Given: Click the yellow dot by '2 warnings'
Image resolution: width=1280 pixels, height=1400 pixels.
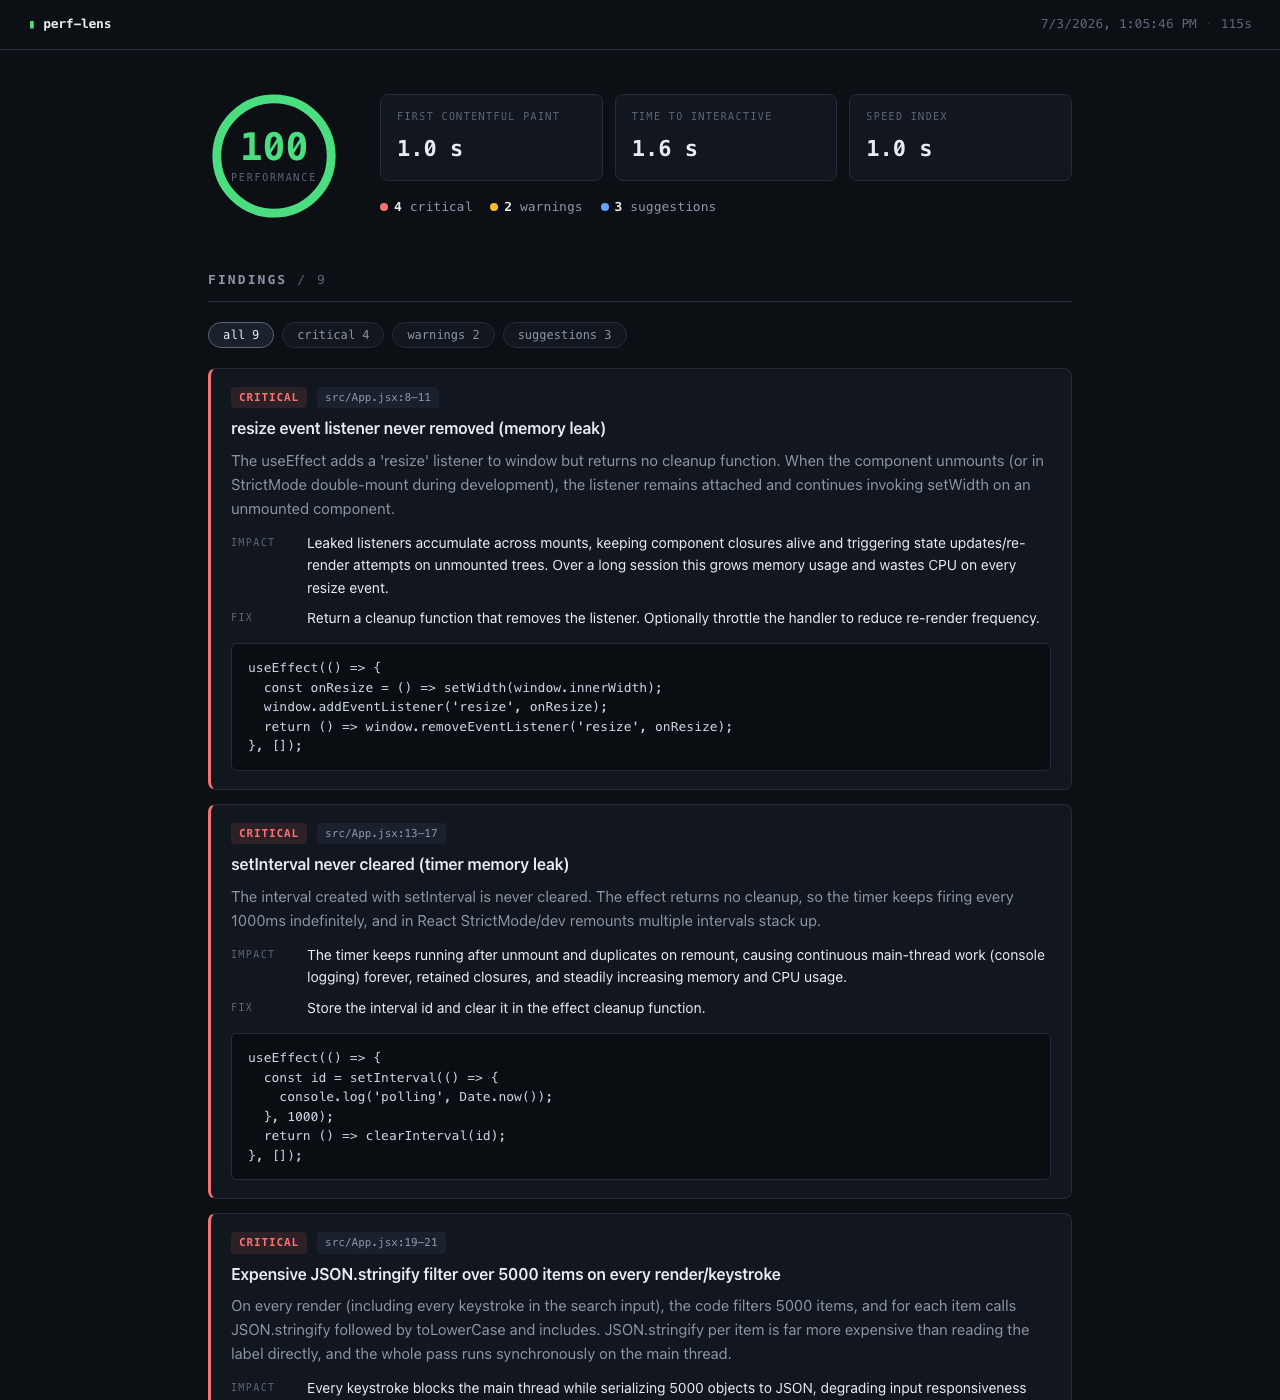Looking at the screenshot, I should 494,207.
